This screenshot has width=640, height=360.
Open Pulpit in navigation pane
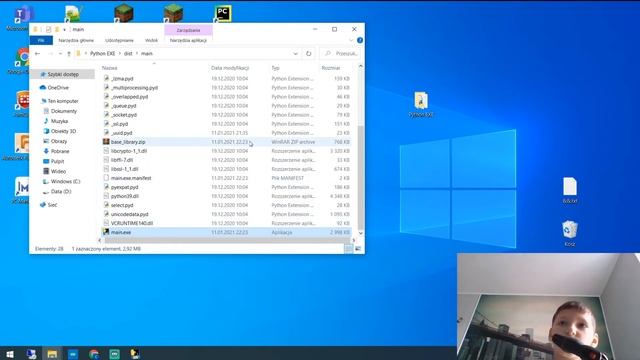[57, 161]
